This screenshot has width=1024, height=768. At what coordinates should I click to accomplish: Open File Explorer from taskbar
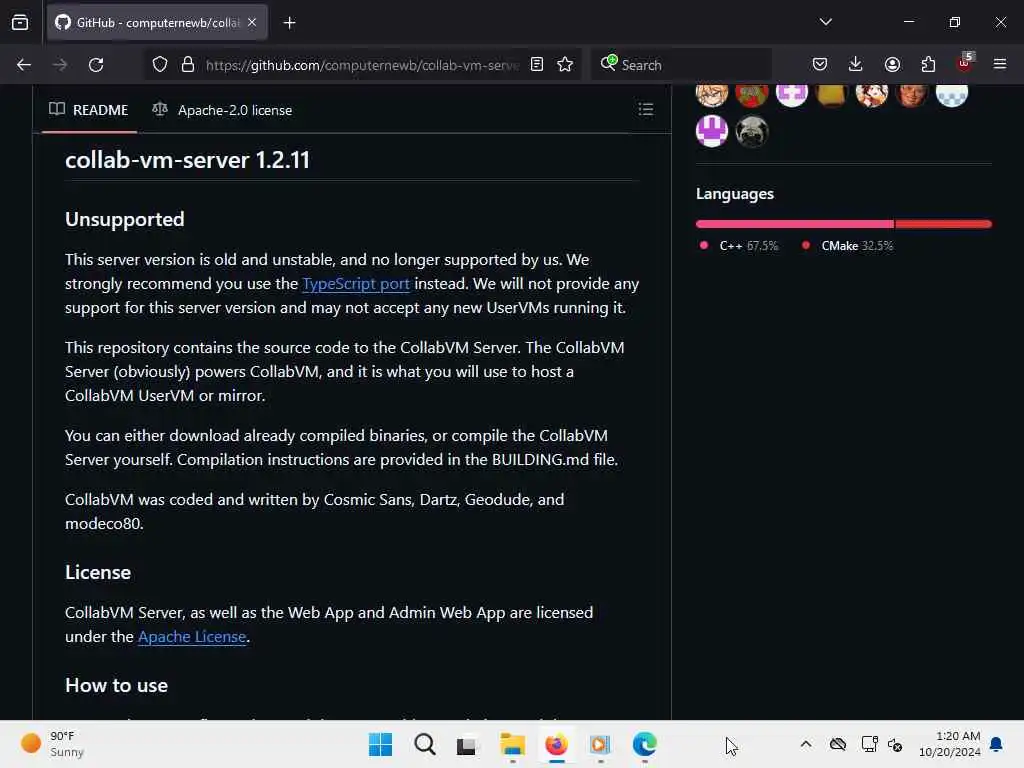point(513,744)
